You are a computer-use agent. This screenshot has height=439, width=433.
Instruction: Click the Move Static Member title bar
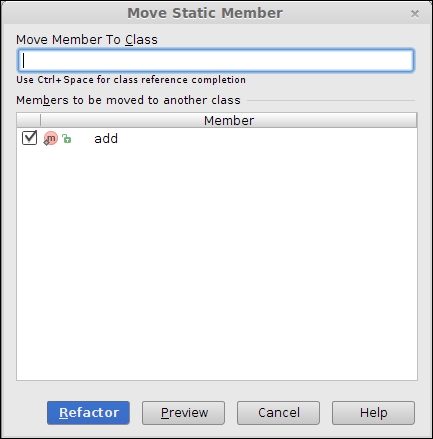[205, 13]
